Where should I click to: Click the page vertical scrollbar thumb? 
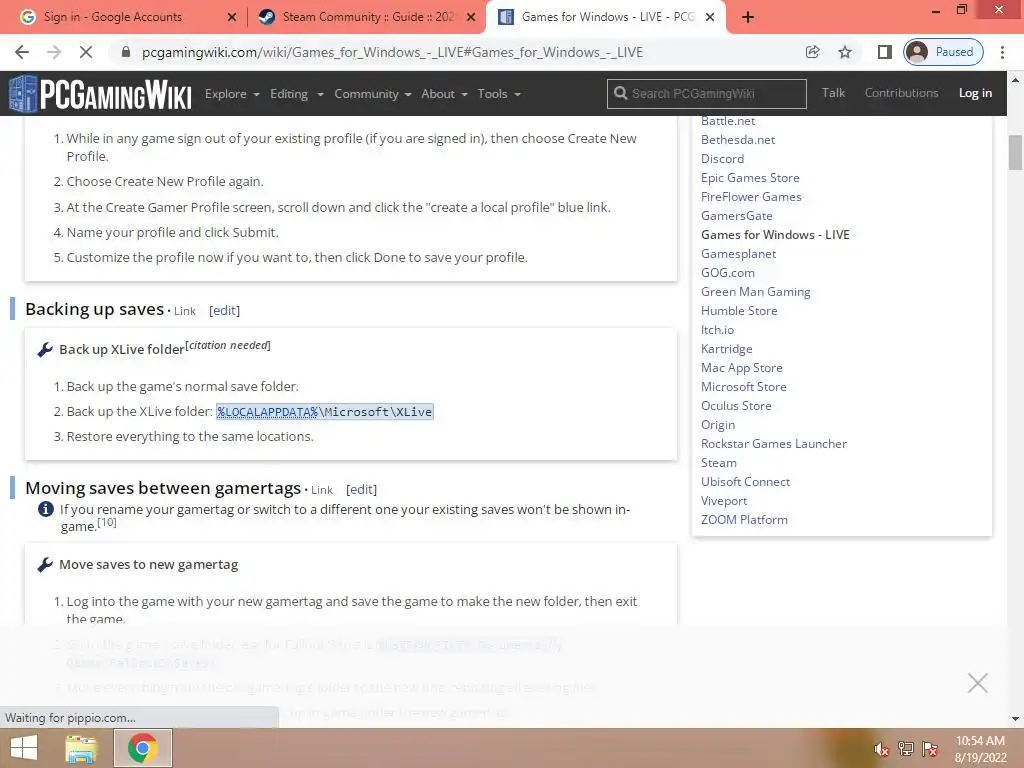1015,152
